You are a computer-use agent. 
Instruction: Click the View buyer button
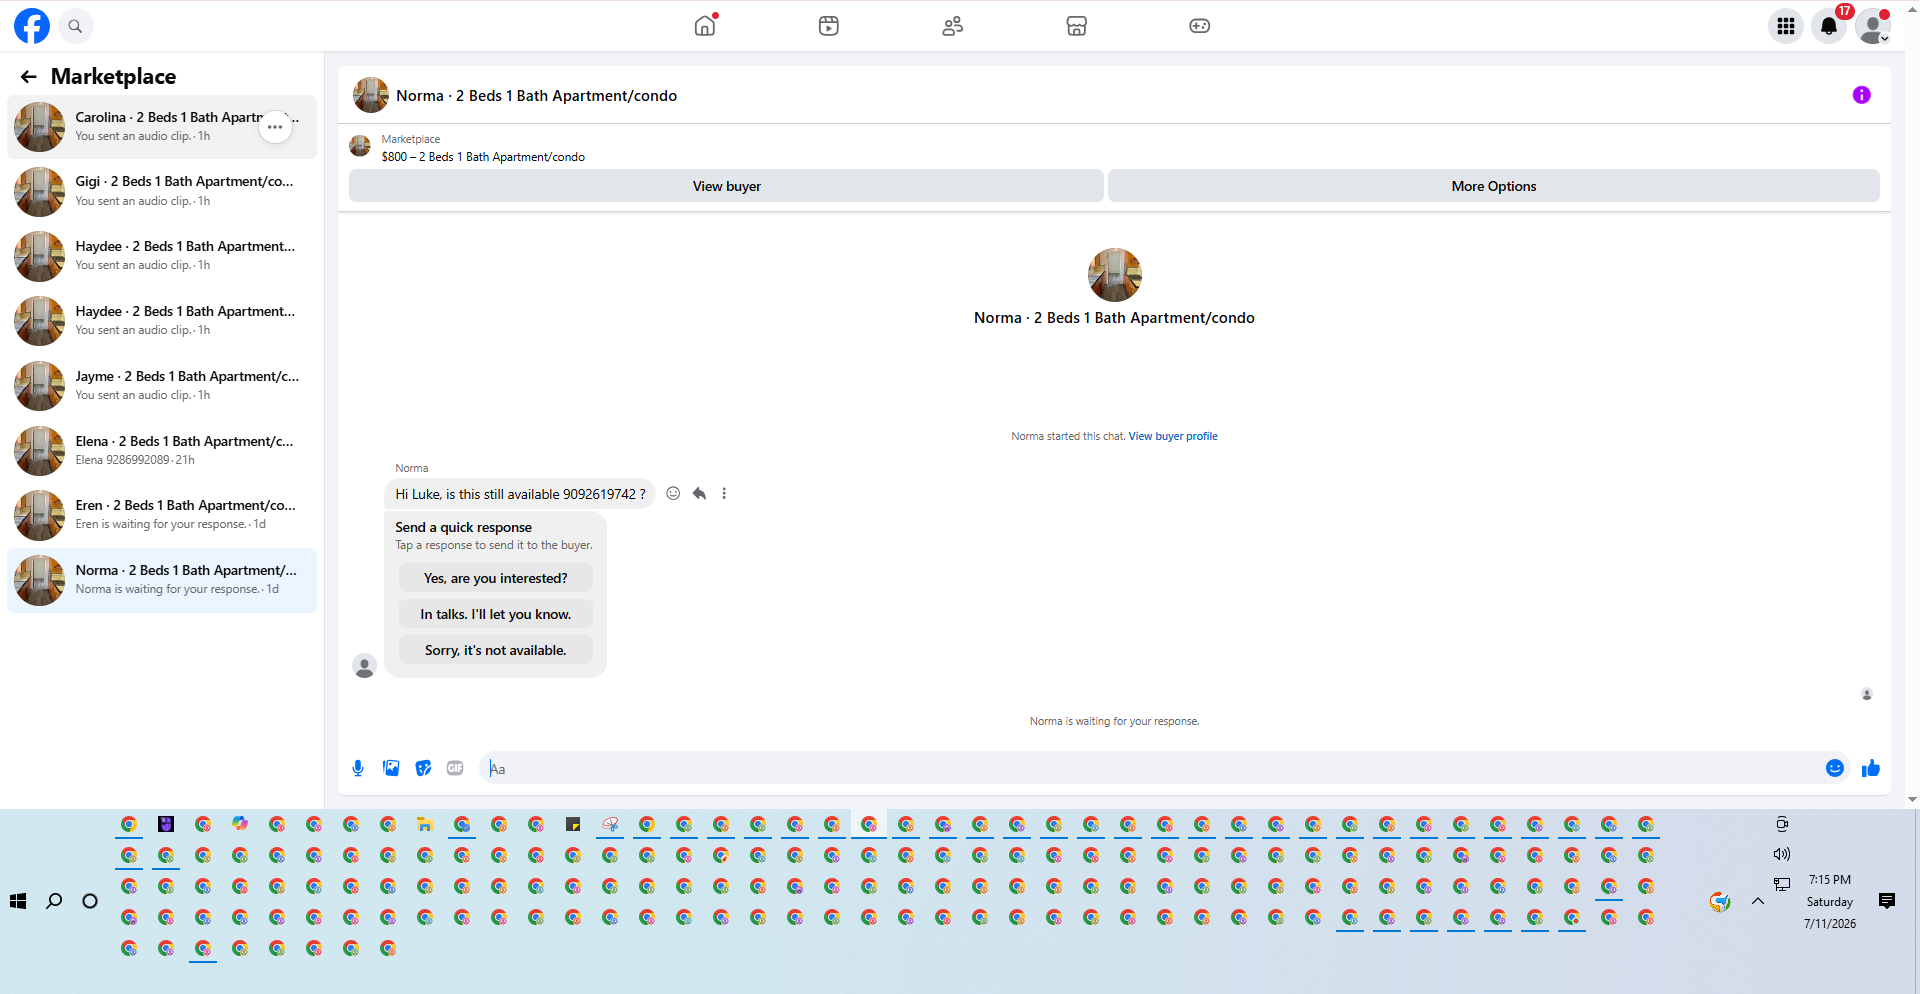pos(726,186)
